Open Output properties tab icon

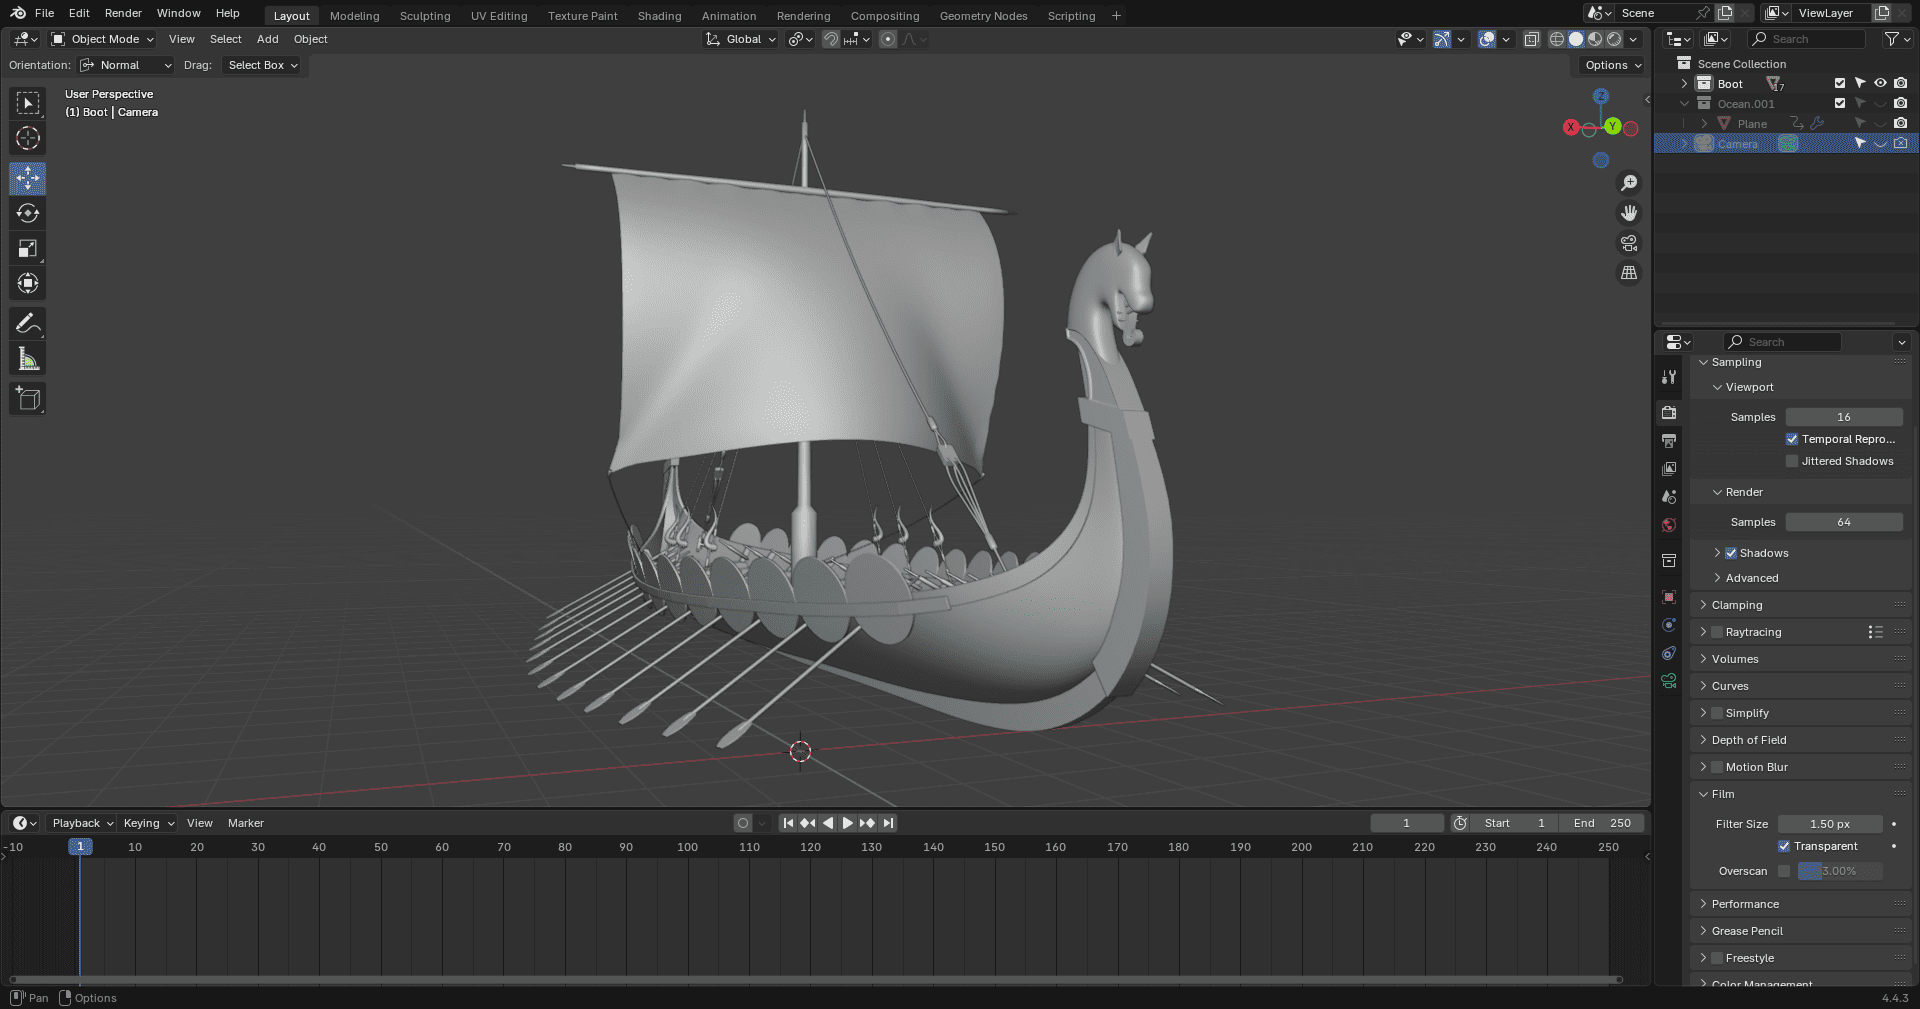click(1669, 441)
